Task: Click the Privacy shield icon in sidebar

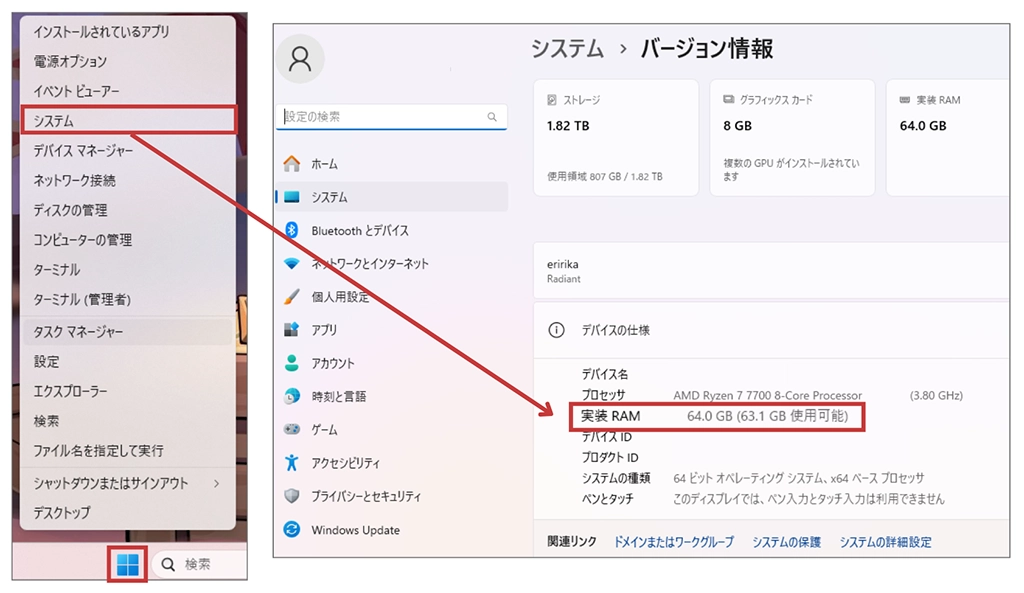Action: pyautogui.click(x=292, y=496)
